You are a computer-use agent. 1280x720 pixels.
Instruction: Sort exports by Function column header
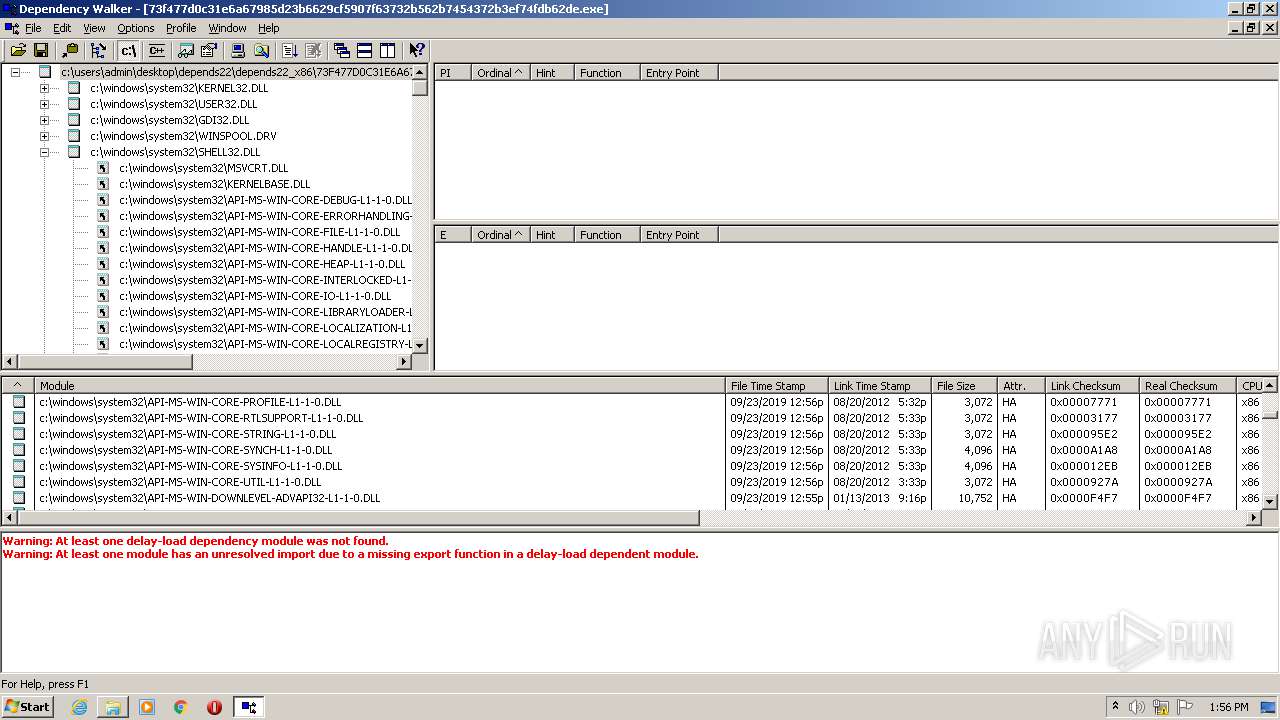607,235
